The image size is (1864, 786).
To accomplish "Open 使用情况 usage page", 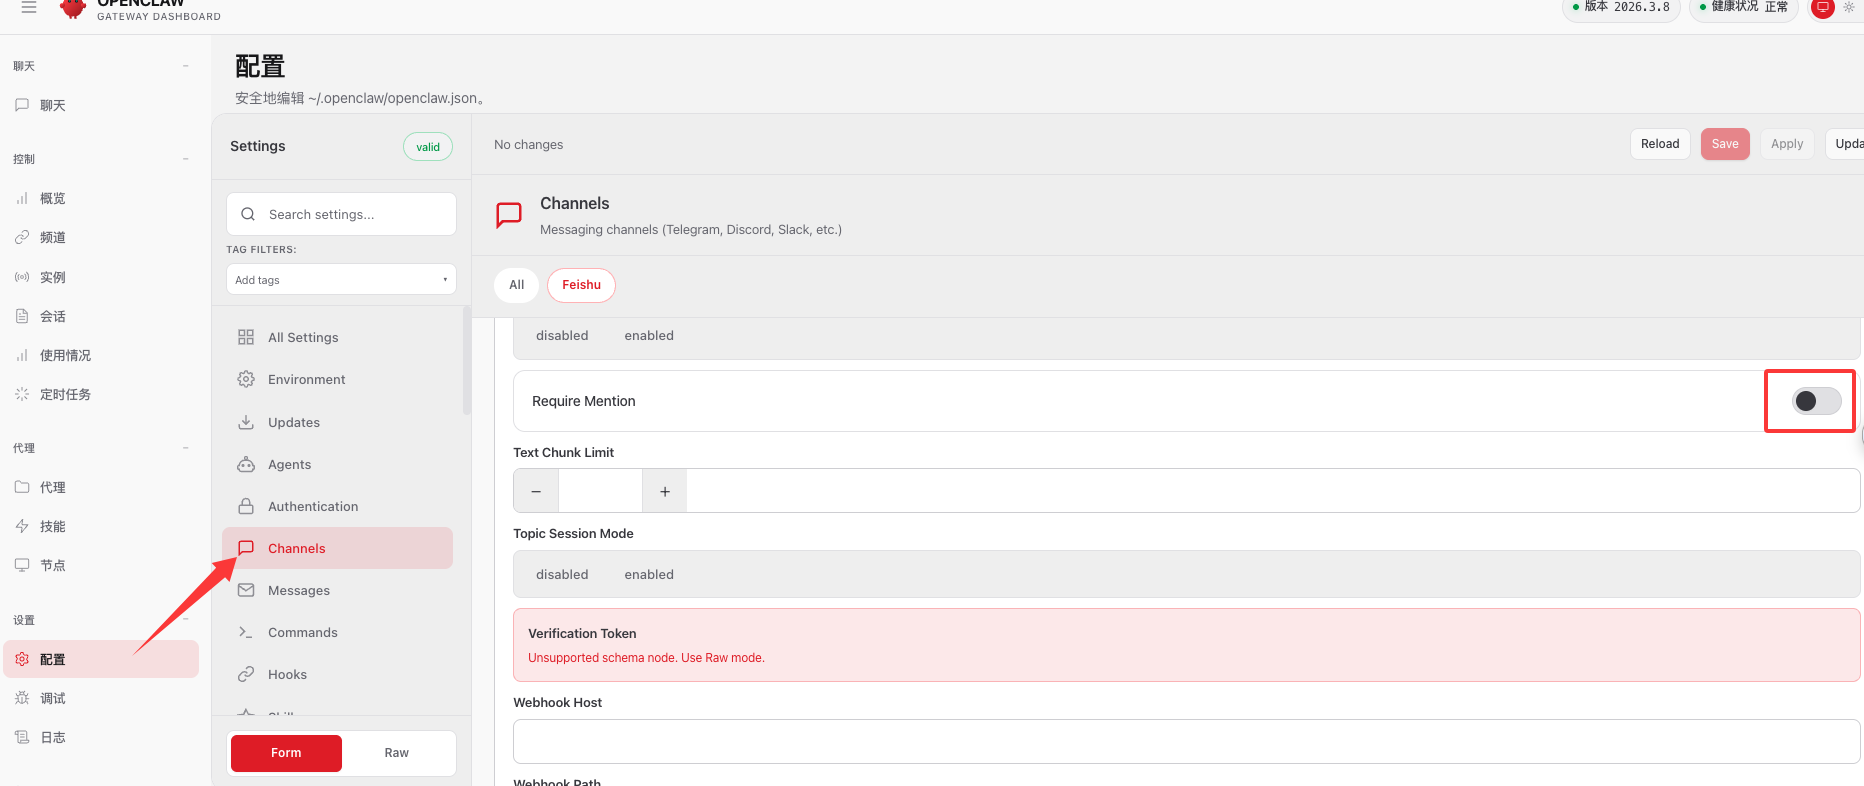I will point(100,355).
